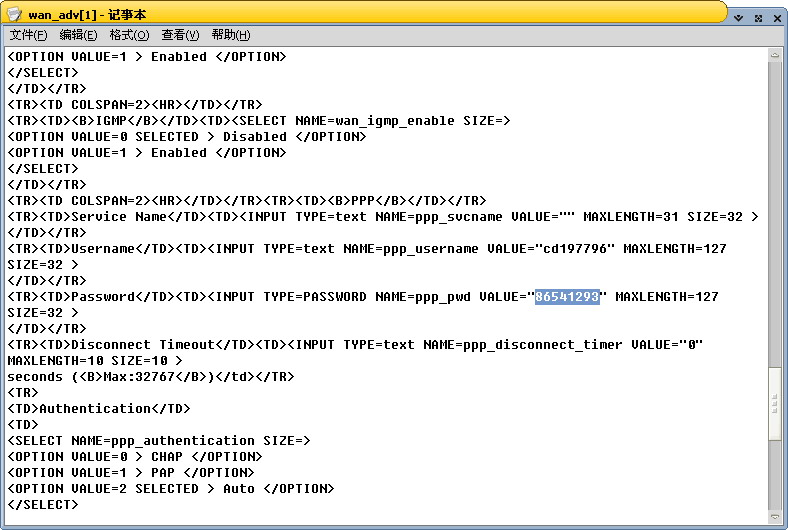Open the 文件(F) menu
Viewport: 788px width, 530px height.
pos(28,35)
